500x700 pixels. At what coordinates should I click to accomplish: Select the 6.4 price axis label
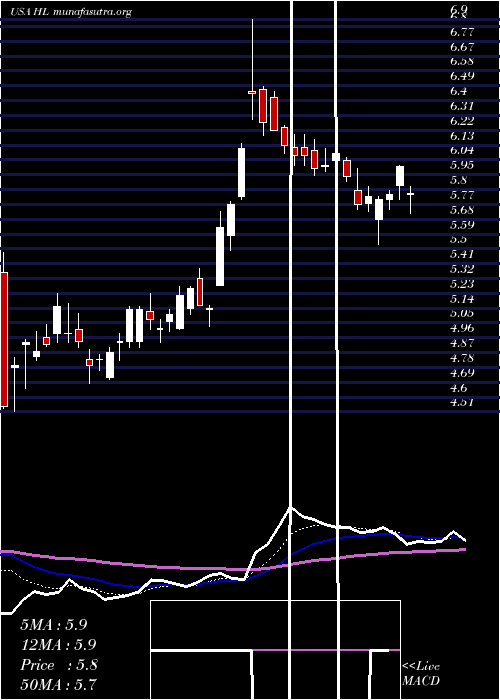pyautogui.click(x=459, y=91)
